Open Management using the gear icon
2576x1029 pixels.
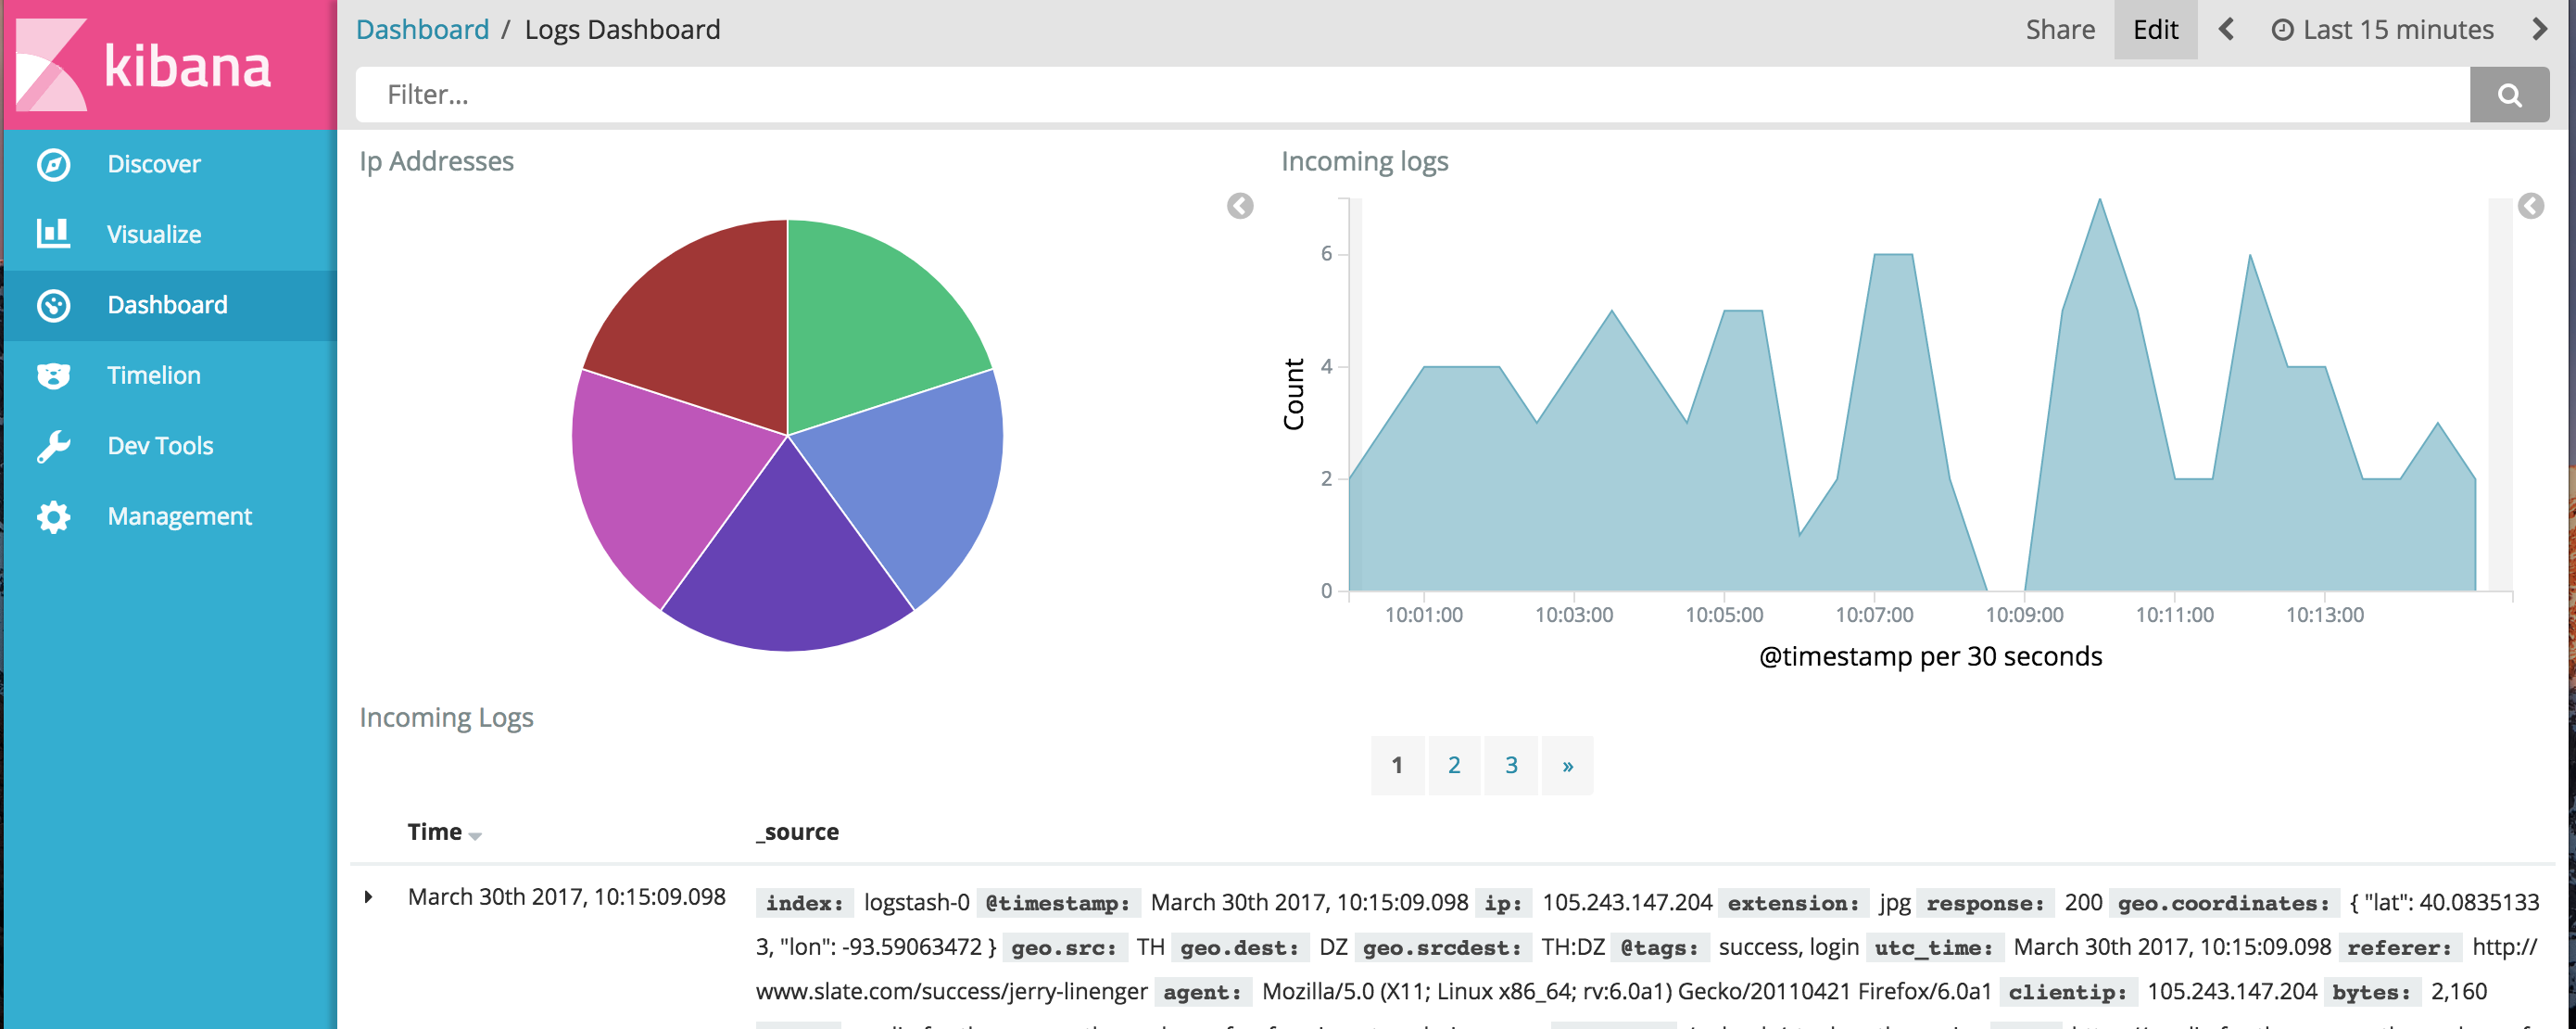[x=54, y=516]
